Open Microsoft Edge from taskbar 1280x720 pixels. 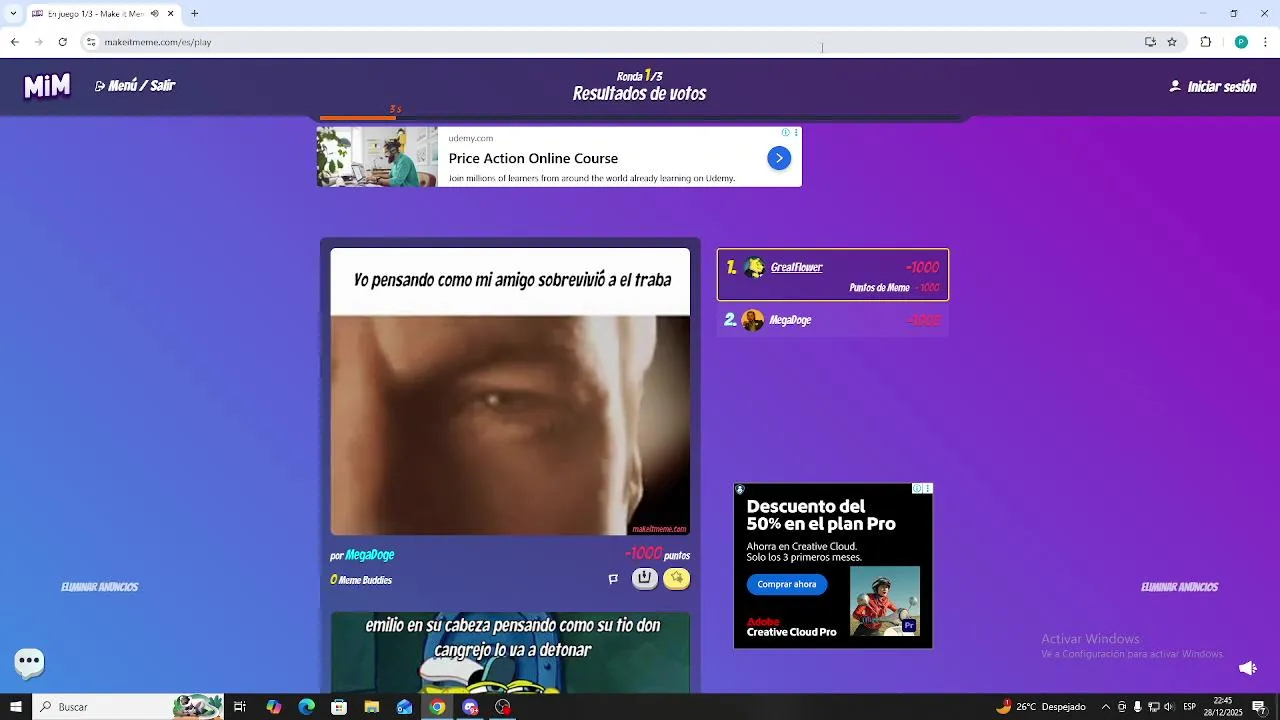[x=307, y=707]
